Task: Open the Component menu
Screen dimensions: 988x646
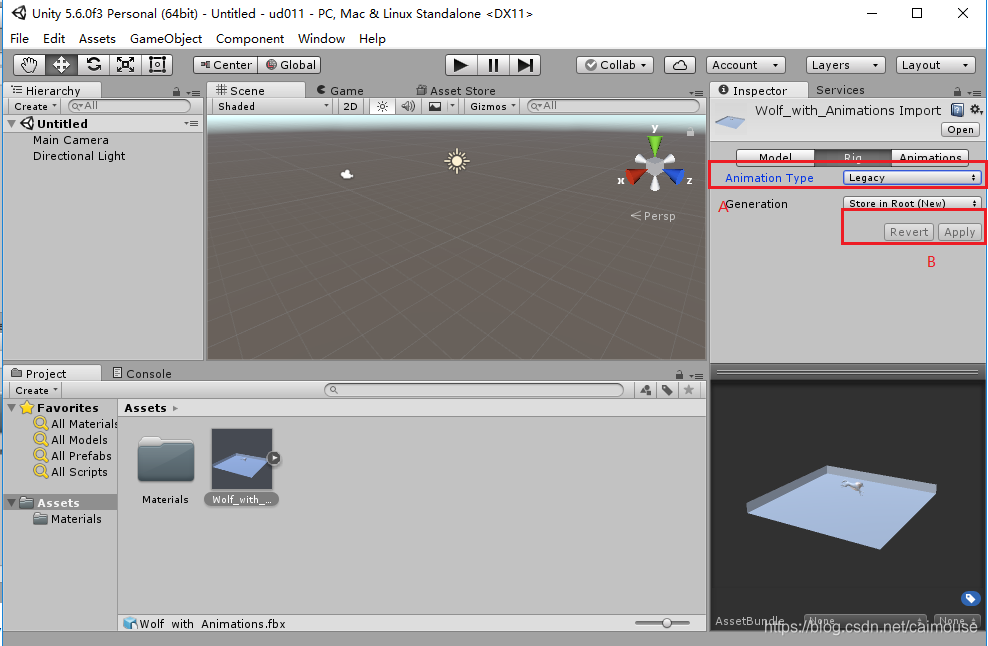Action: 250,38
